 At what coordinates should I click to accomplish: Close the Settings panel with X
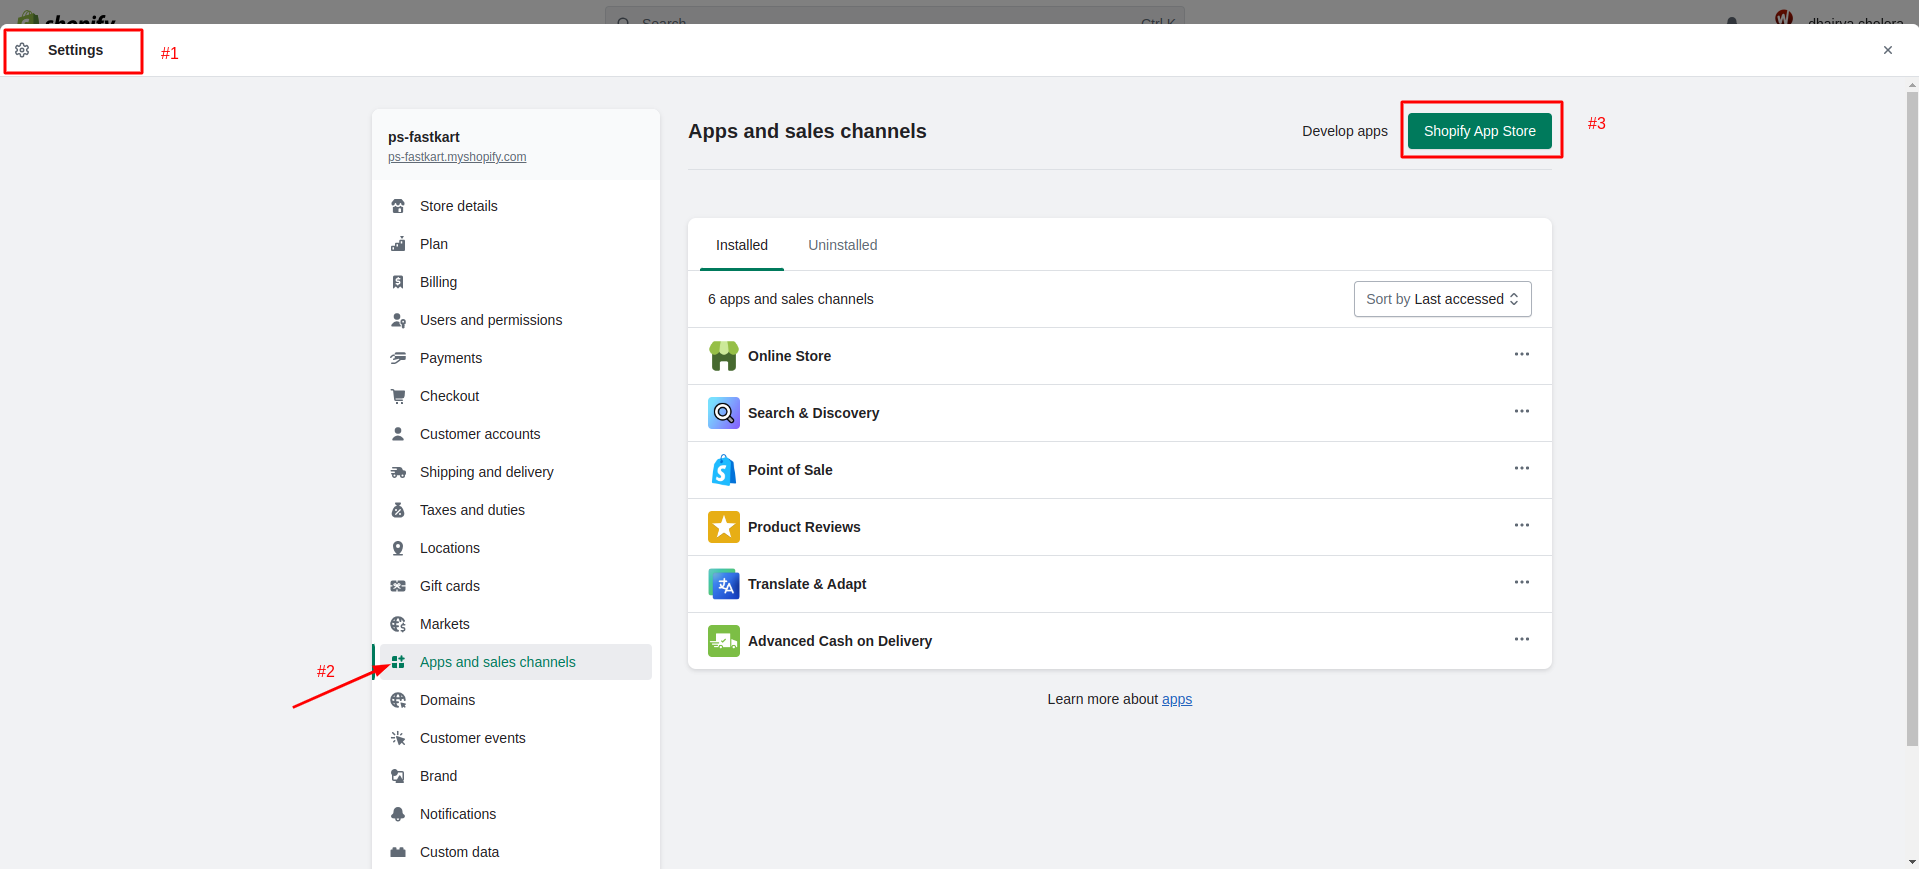pyautogui.click(x=1887, y=50)
